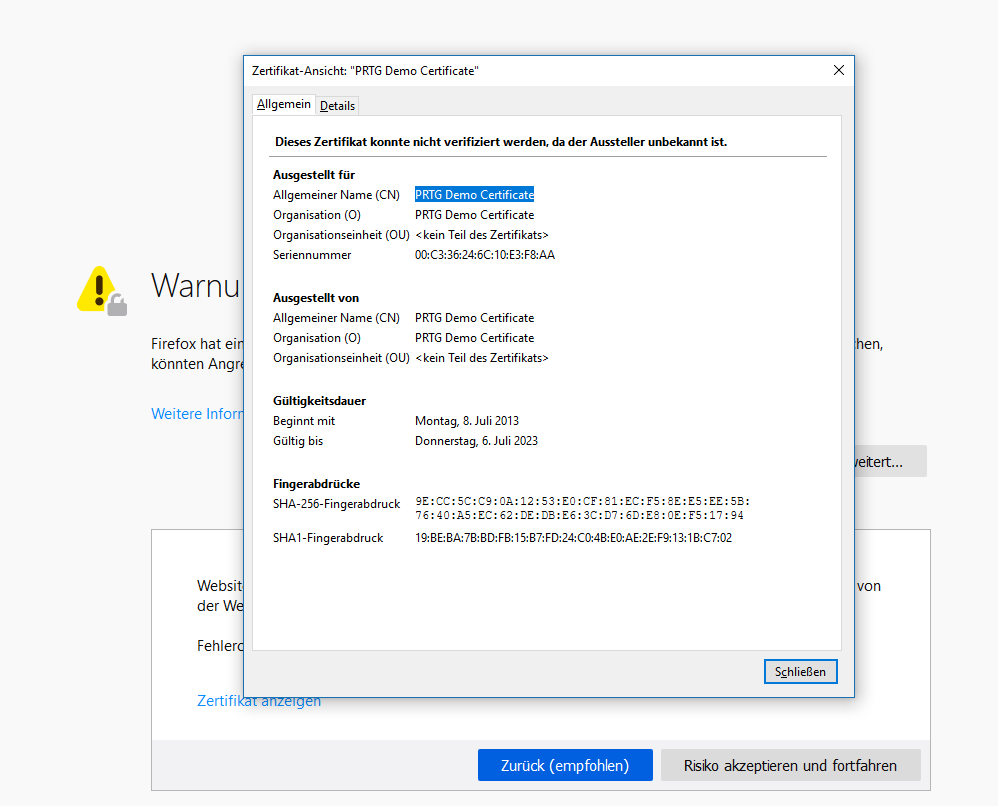998x806 pixels.
Task: Click the SHA1-Fingerabdruck label
Action: point(328,538)
